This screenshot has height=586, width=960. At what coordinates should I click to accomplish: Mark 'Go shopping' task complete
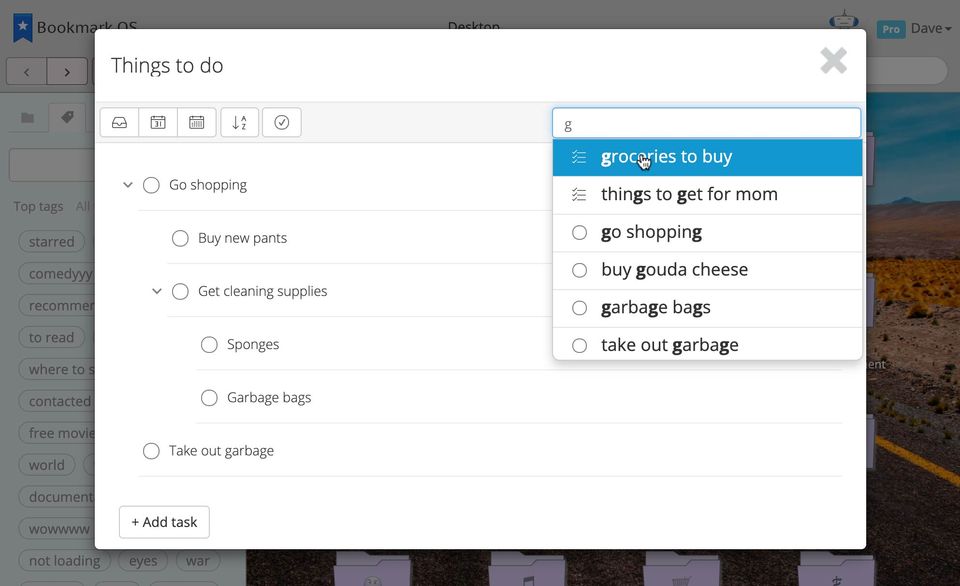point(151,185)
